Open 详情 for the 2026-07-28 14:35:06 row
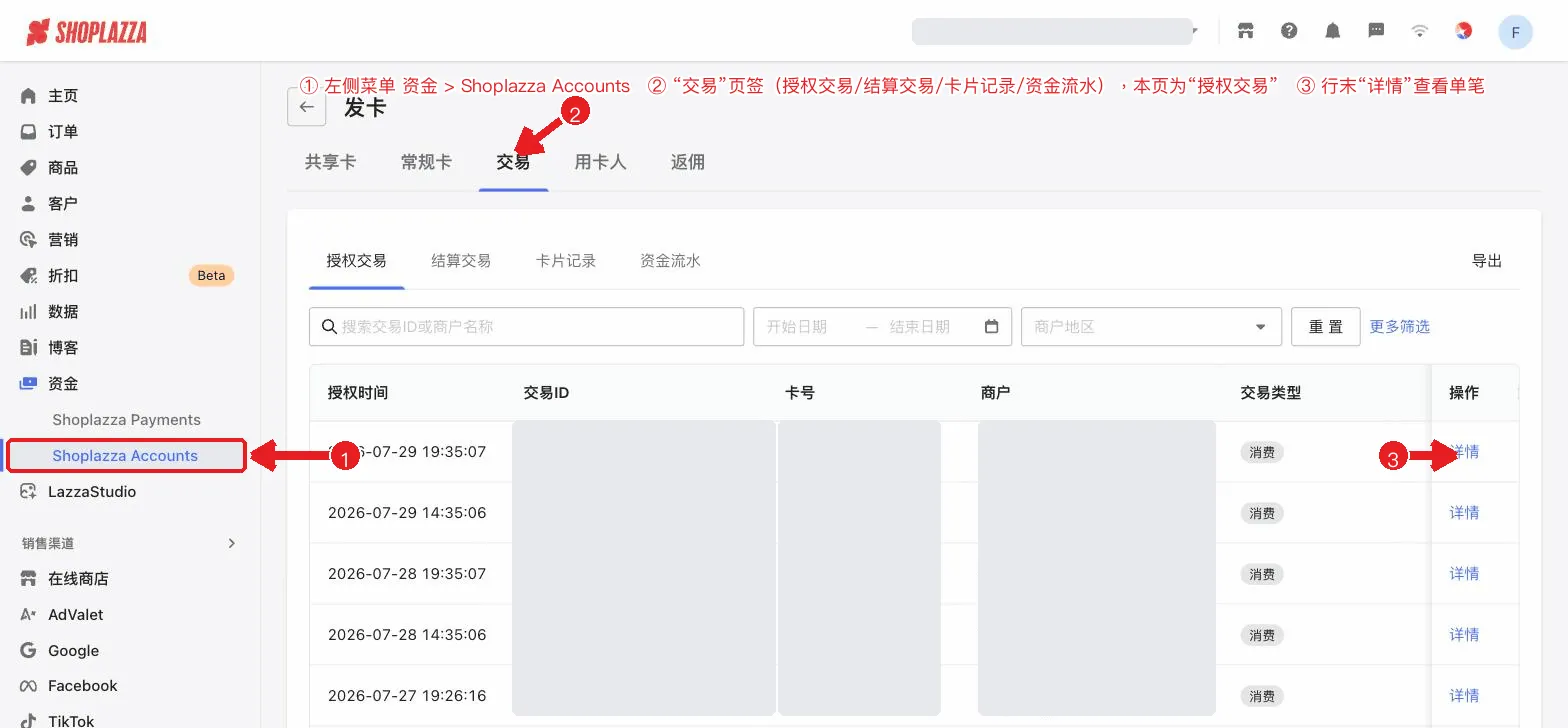 click(x=1464, y=635)
